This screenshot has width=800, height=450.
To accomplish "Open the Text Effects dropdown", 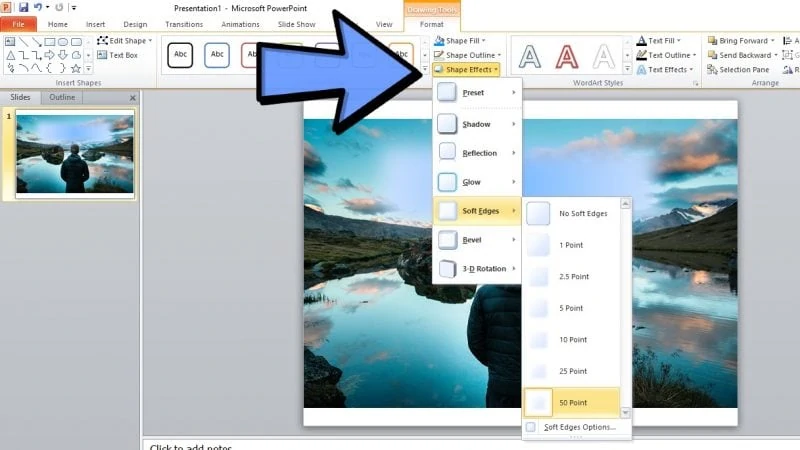I will tap(665, 69).
